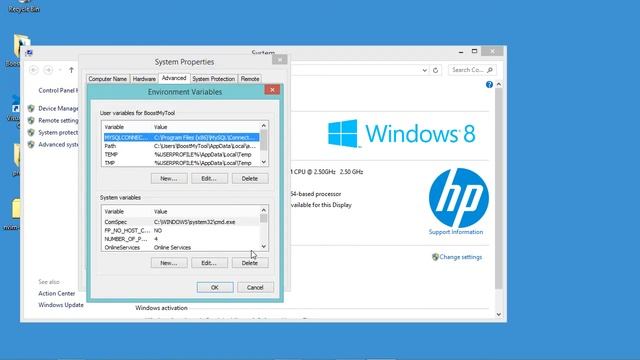Select the ComSpec system variable row
This screenshot has height=360, width=640.
(x=181, y=222)
